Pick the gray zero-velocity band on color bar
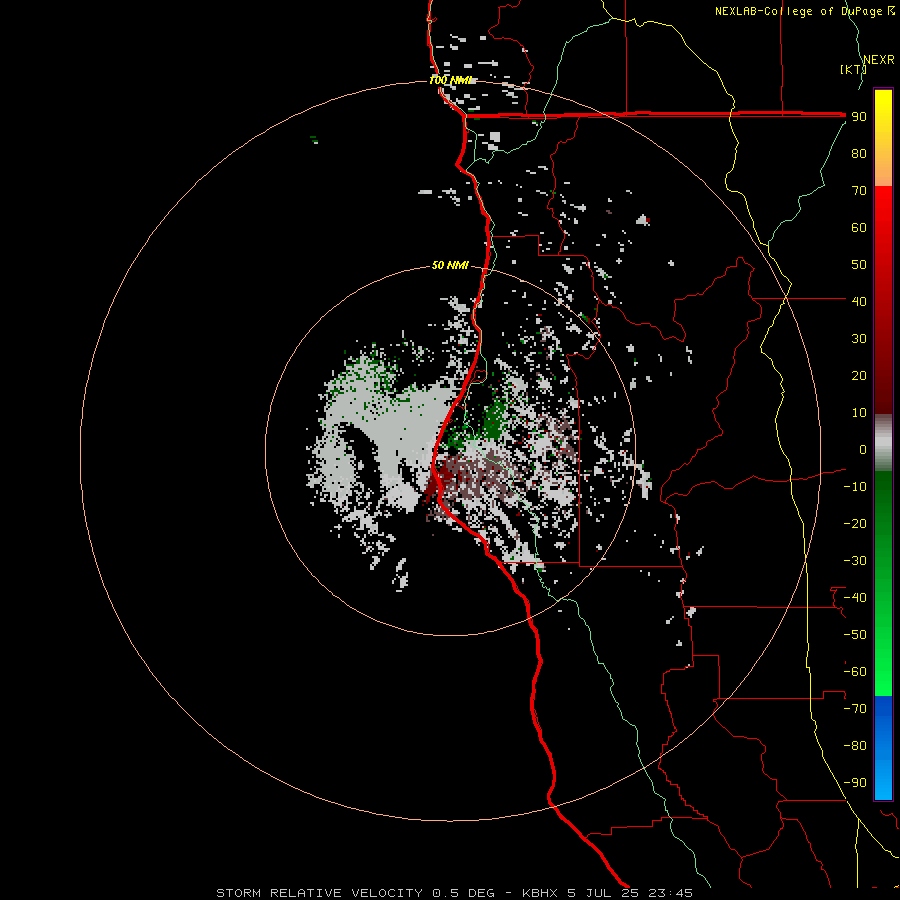 (x=883, y=443)
